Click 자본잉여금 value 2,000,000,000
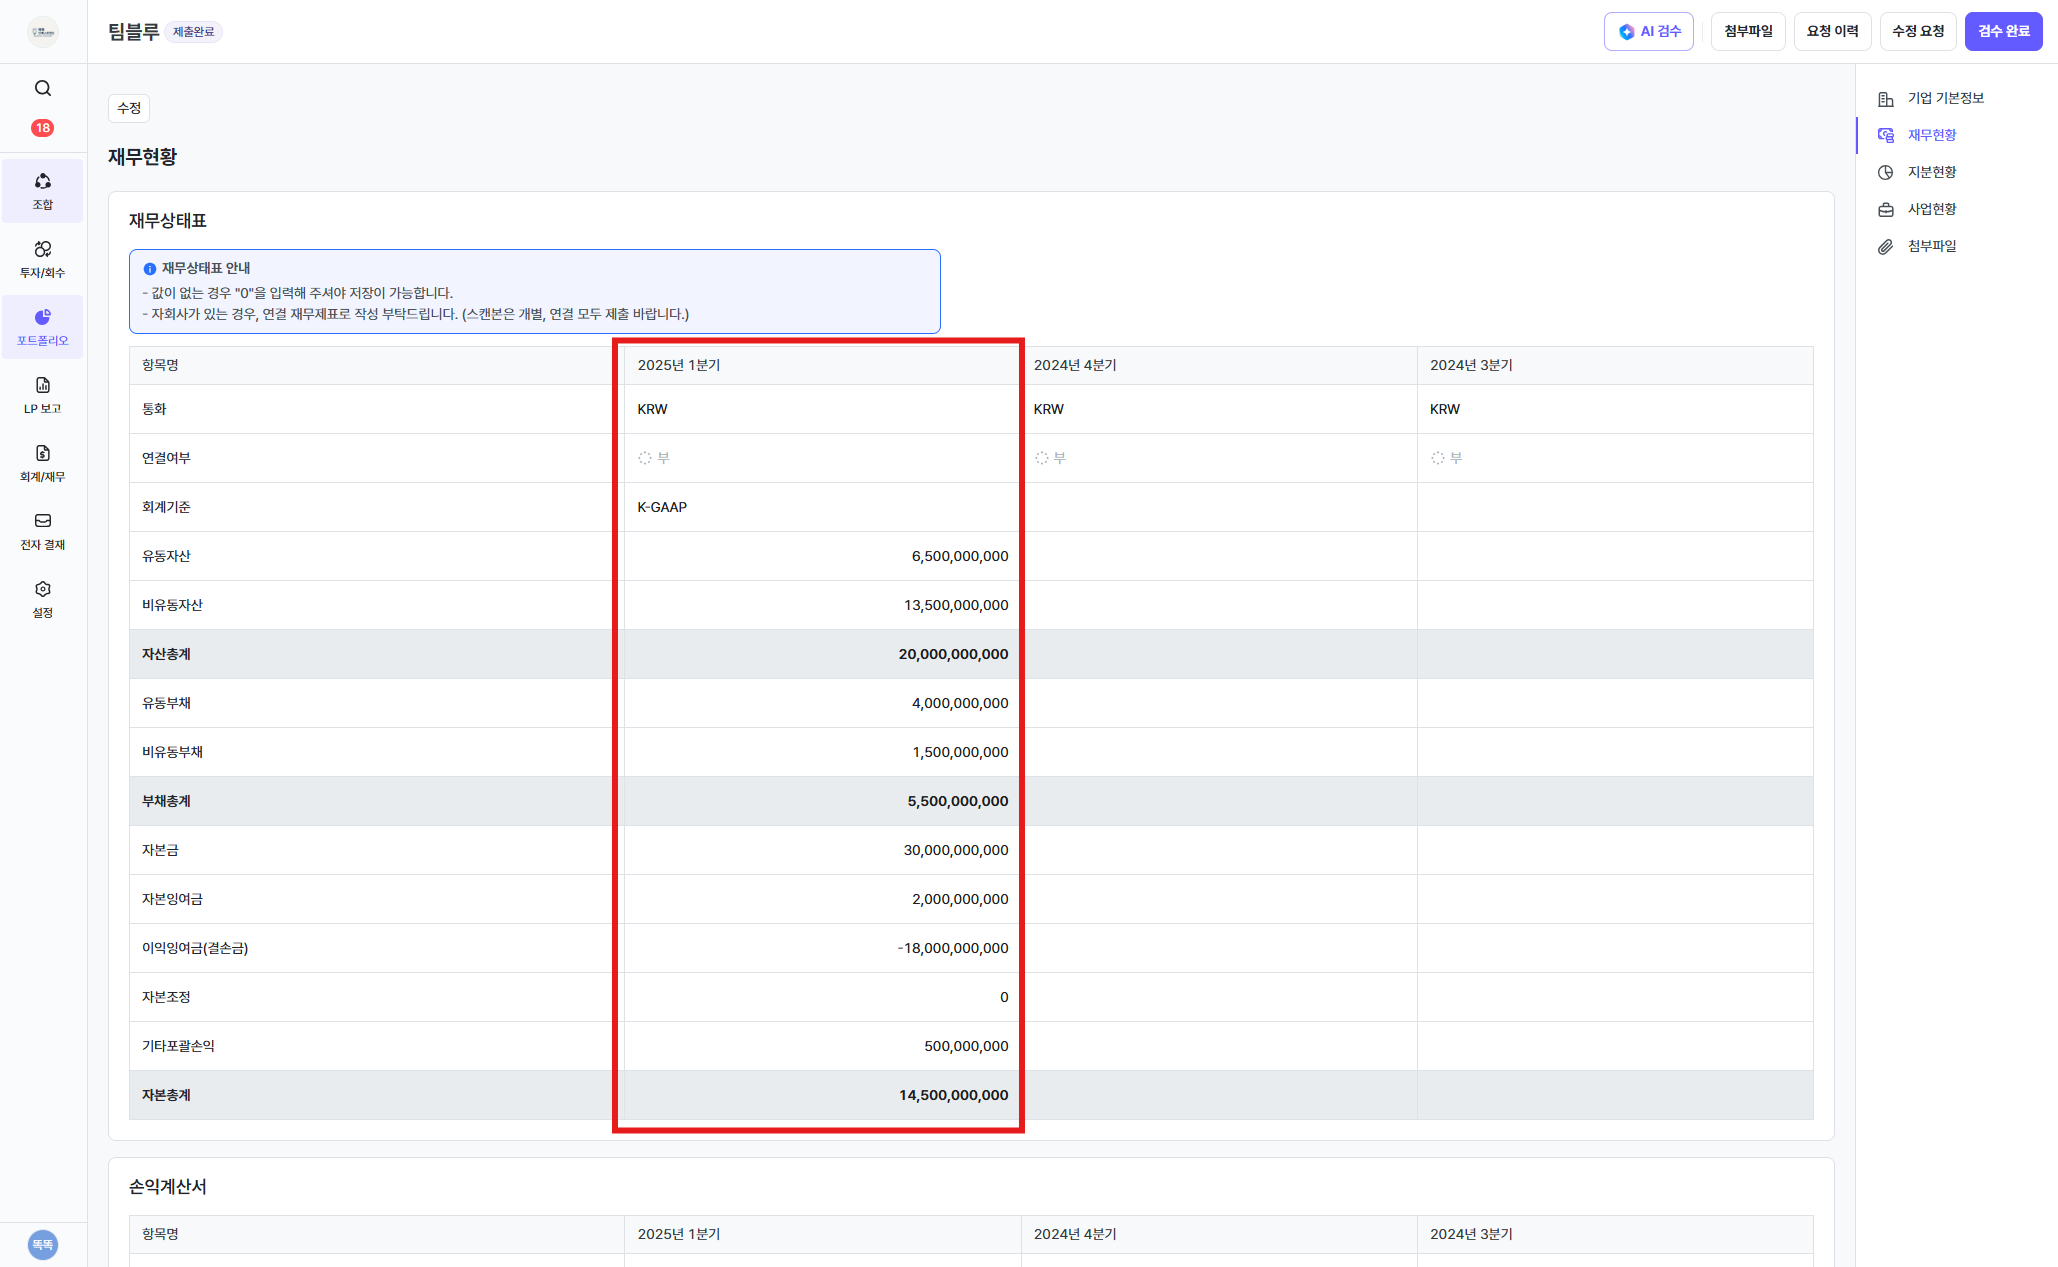This screenshot has height=1267, width=2058. (x=959, y=899)
